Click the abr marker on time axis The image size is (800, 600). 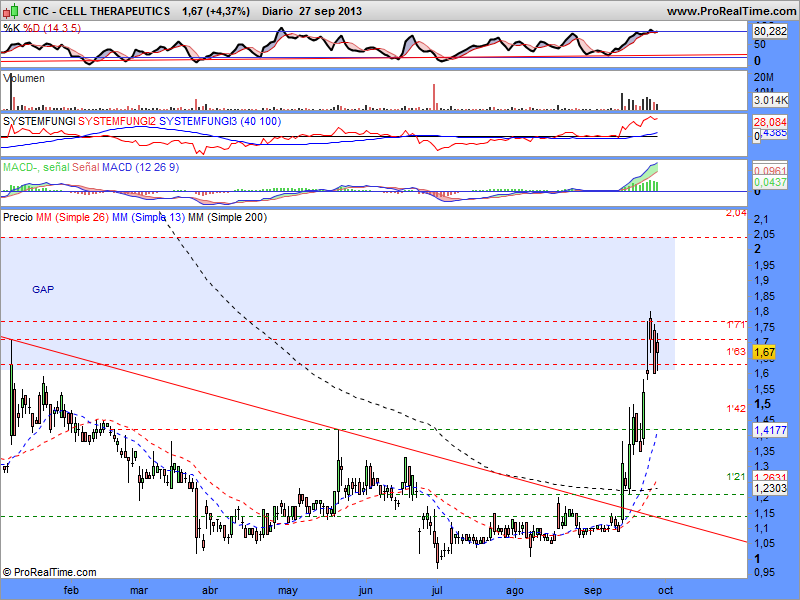tap(210, 590)
